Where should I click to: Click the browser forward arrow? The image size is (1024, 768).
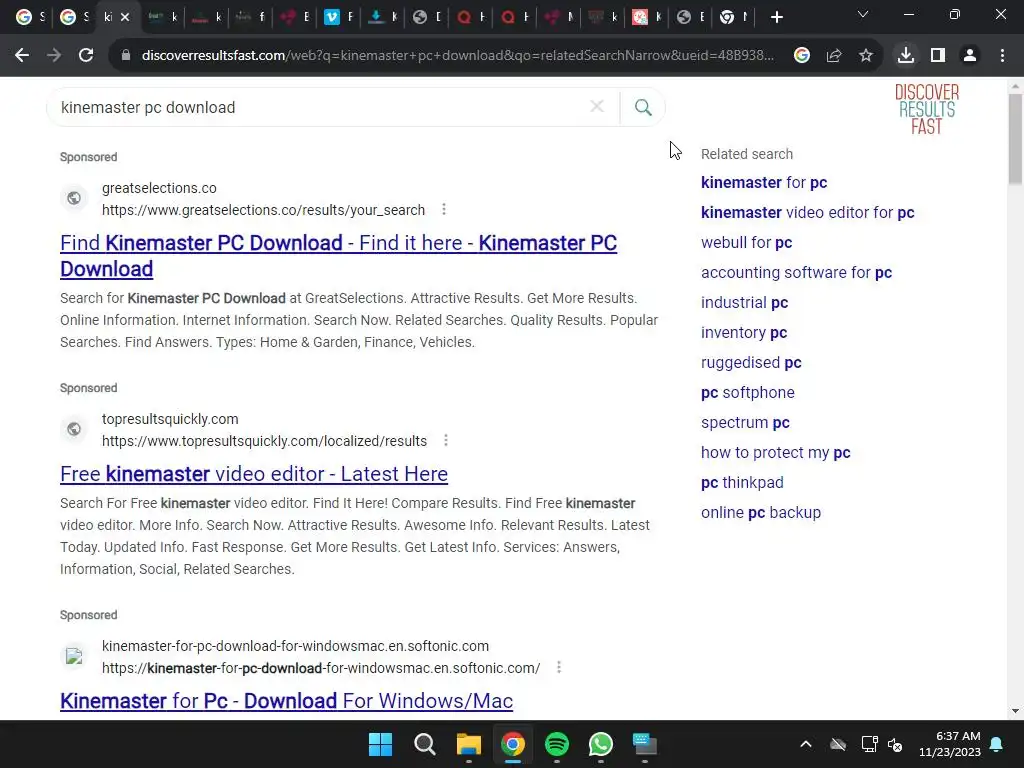click(54, 56)
